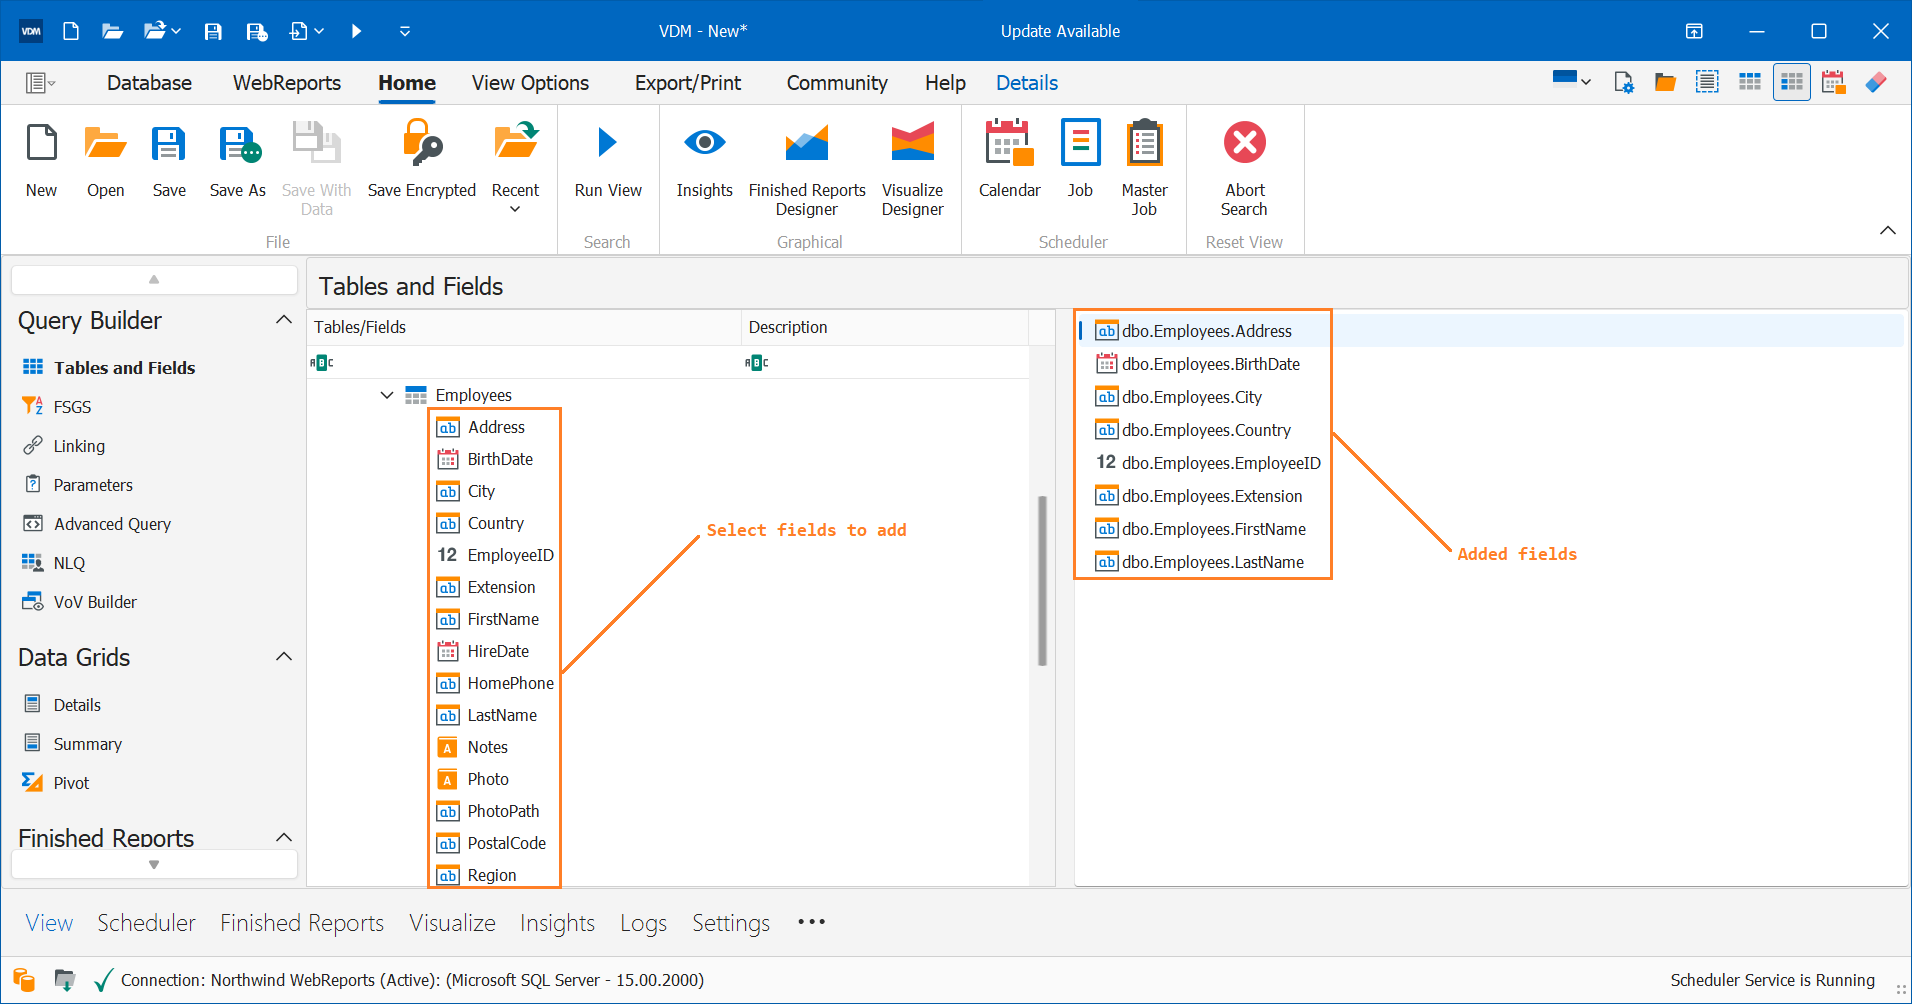Click the navigation pane toggle dropdown left of Database
The image size is (1912, 1004).
[x=40, y=83]
